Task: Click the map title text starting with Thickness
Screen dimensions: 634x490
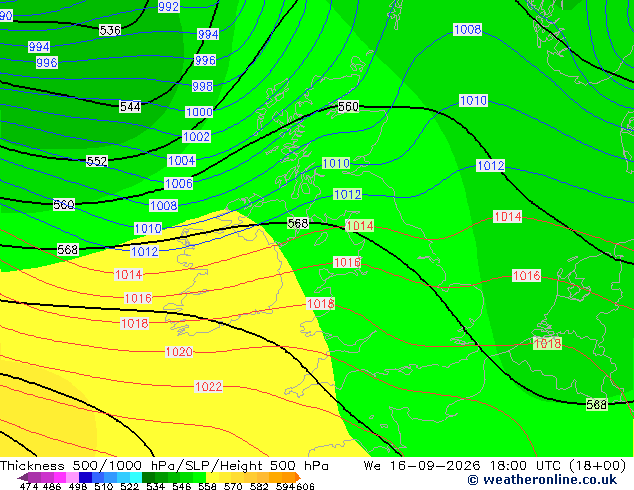Action: 164,466
